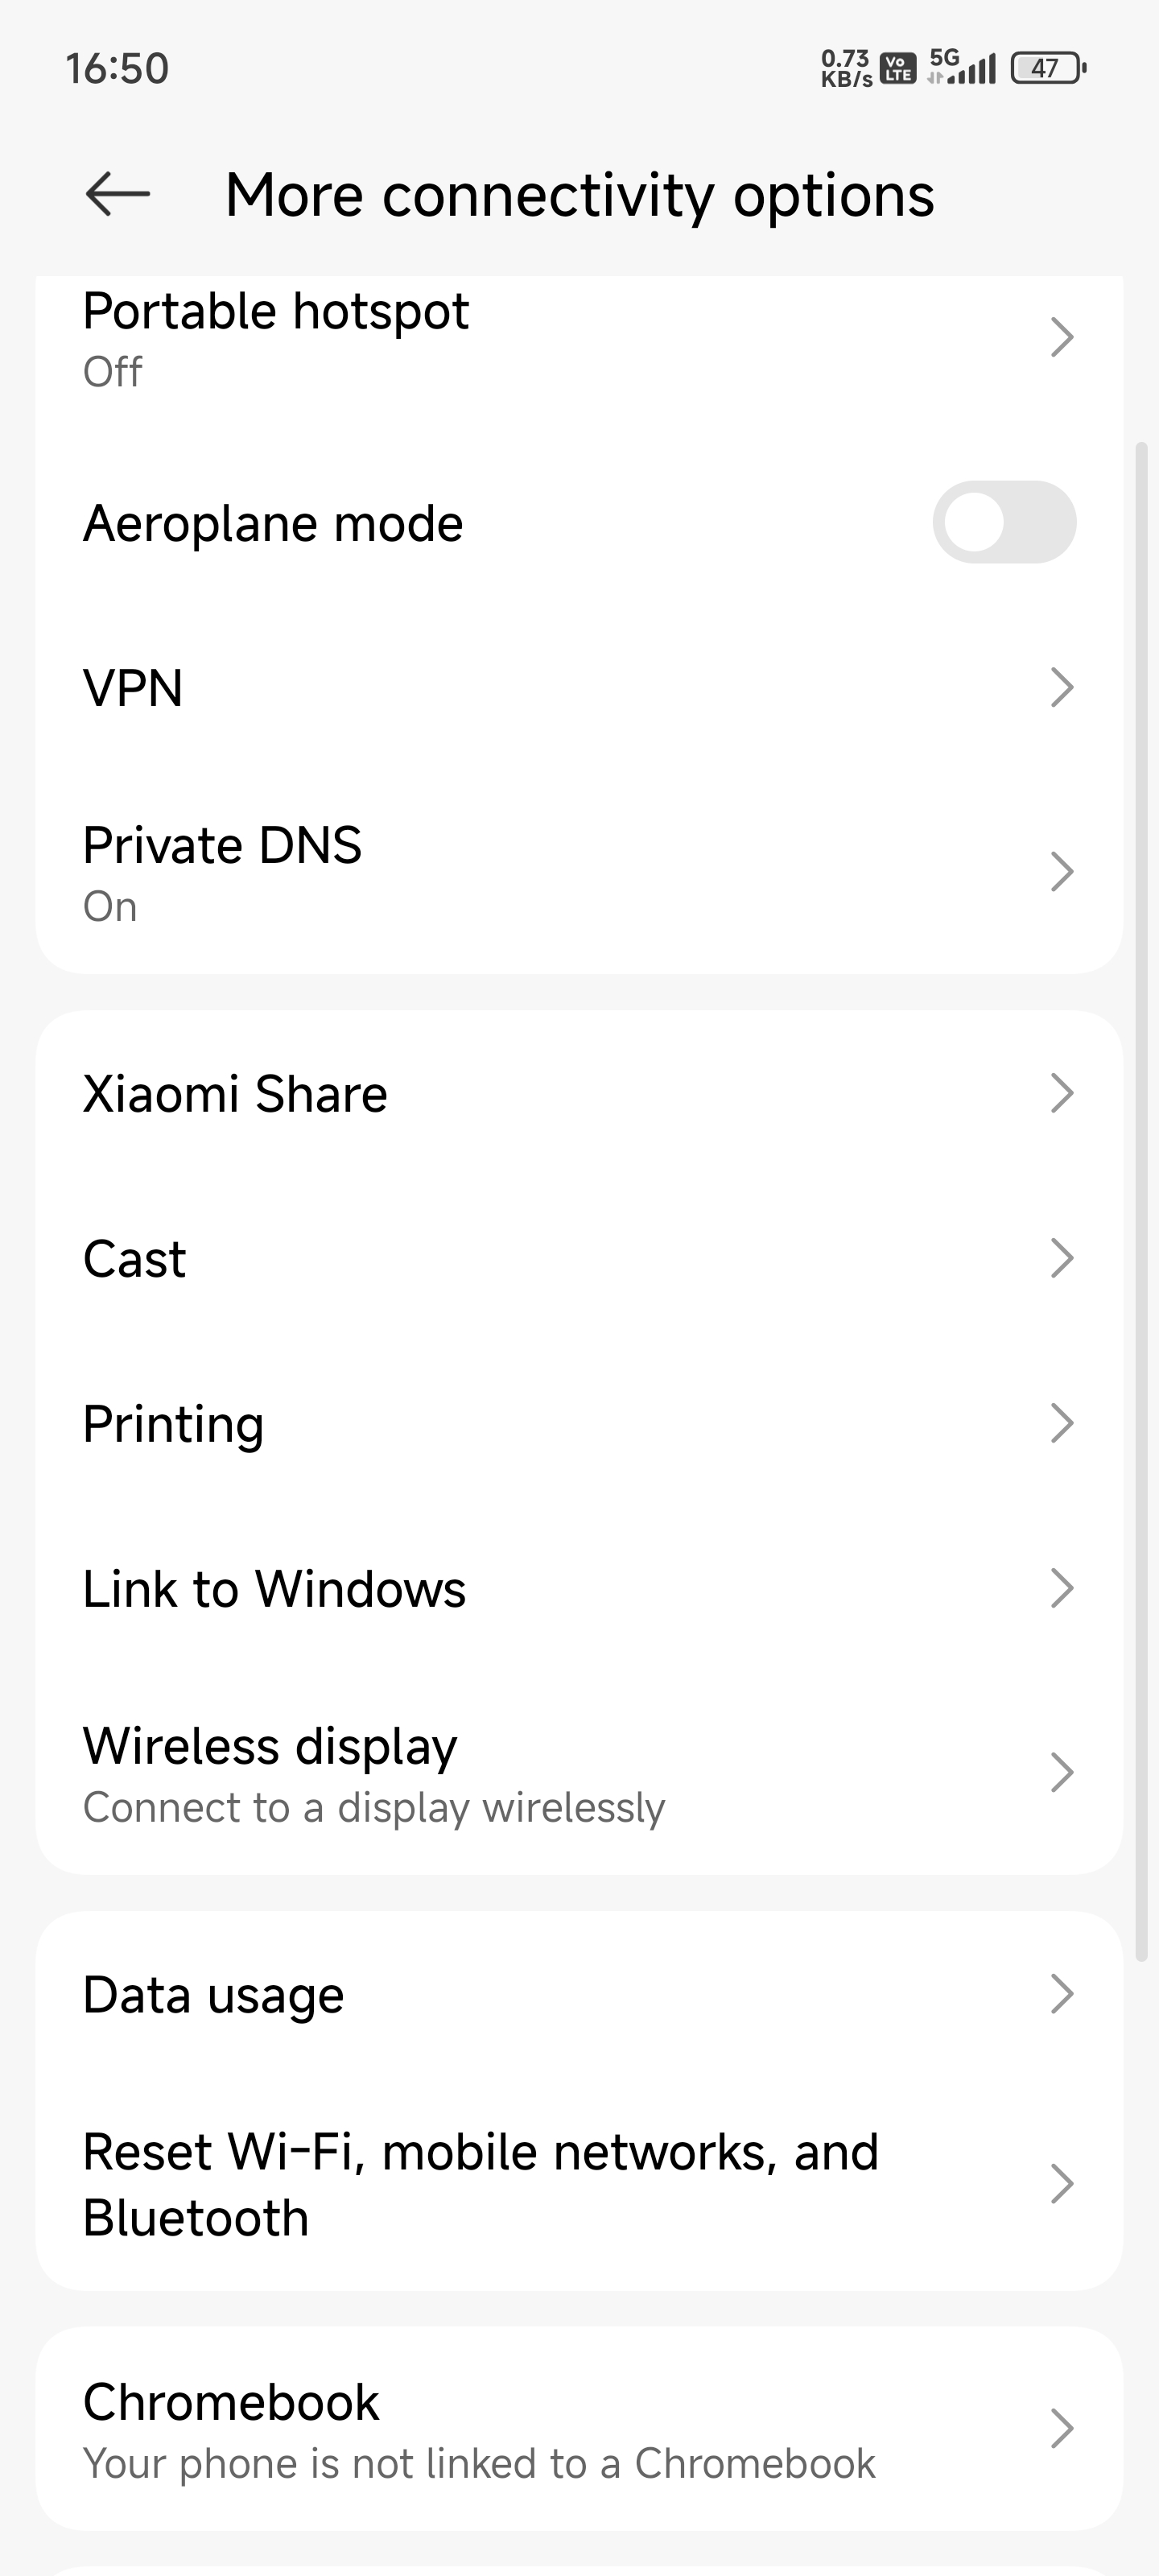Click the vertical scrollbar on the right edge
The image size is (1159, 2576).
coord(1142,1200)
